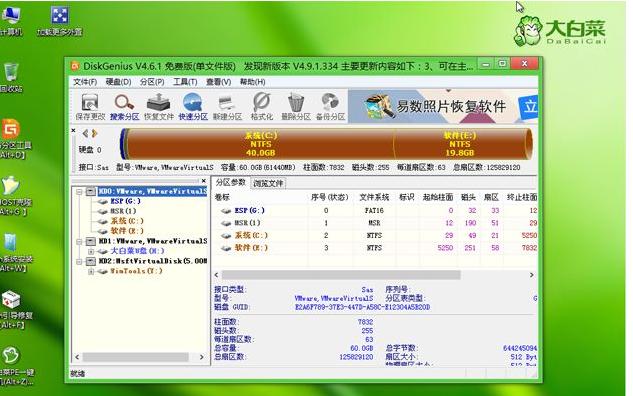
Task: Open the Recycle Bin (回收站) desktop icon
Action: pyautogui.click(x=11, y=78)
